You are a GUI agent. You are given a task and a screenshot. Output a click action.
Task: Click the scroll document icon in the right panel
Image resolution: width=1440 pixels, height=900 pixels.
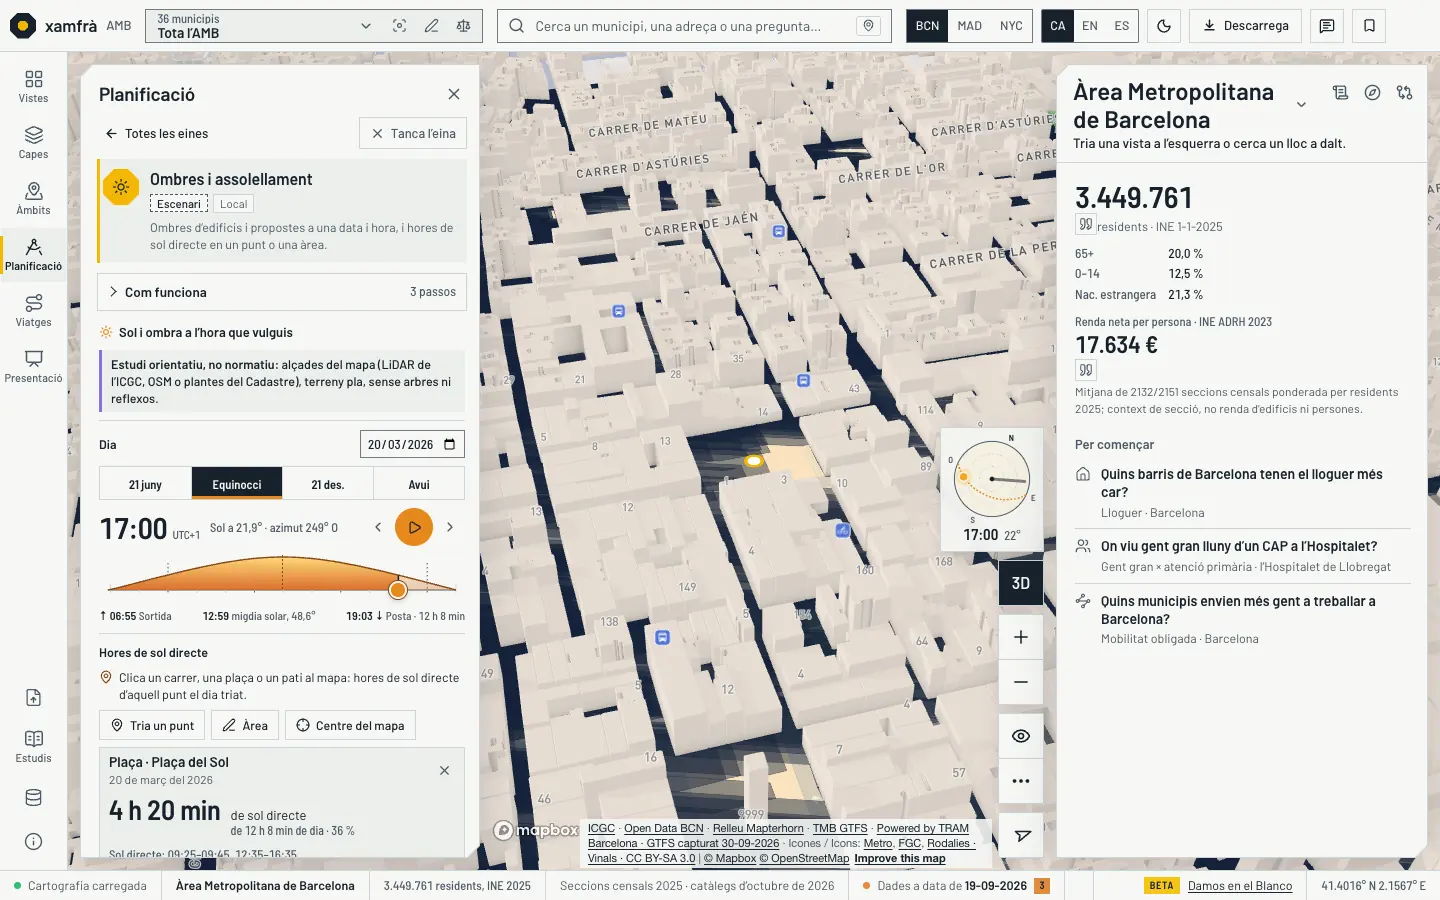point(1341,93)
